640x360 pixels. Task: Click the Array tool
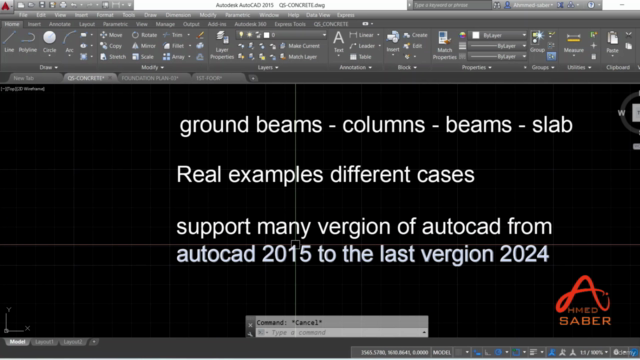[x=174, y=57]
